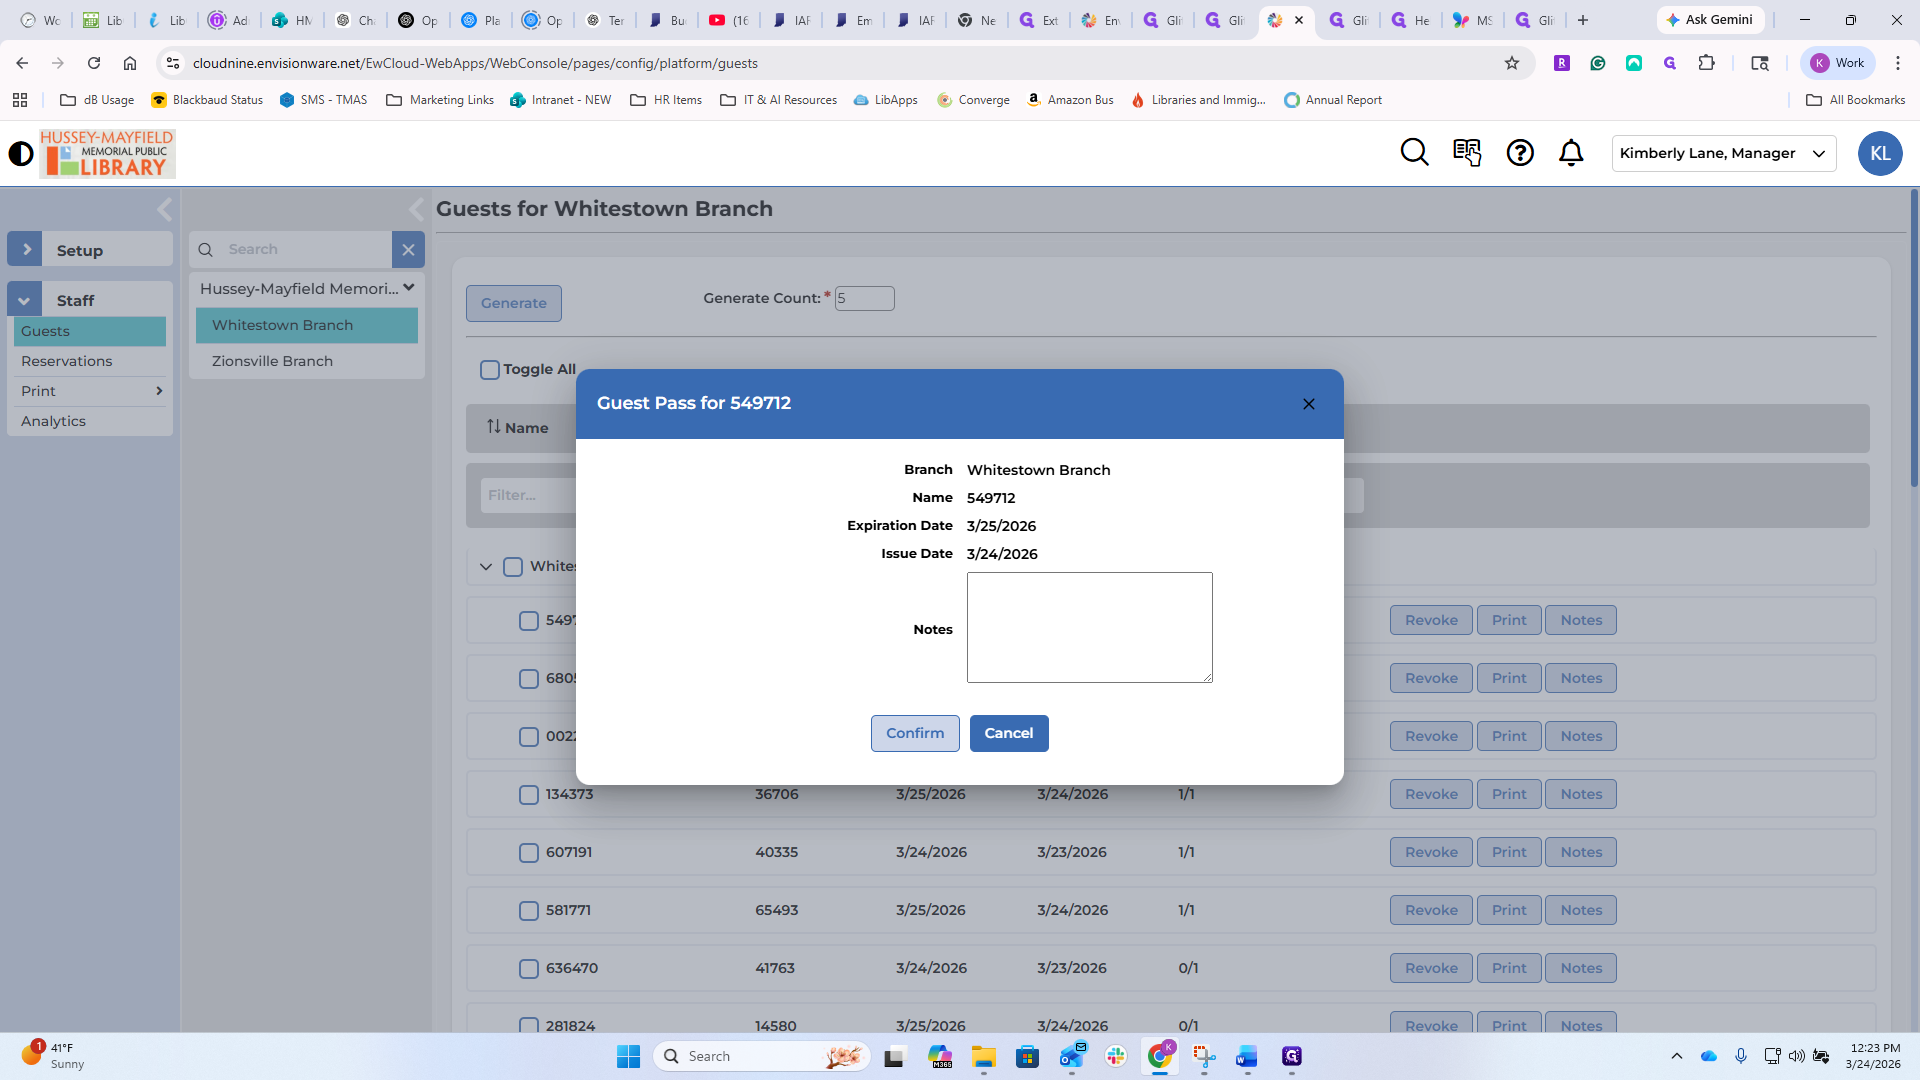This screenshot has height=1080, width=1920.
Task: Check the Toggle All checkbox
Action: [x=490, y=370]
